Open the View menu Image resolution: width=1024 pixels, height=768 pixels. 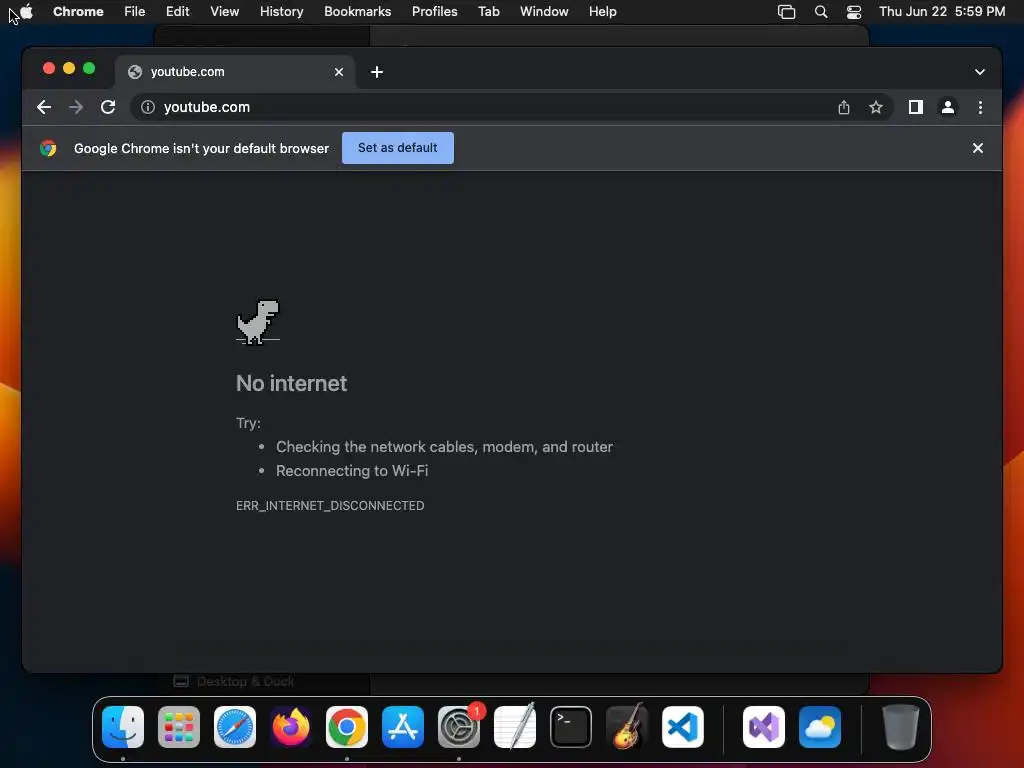point(224,11)
